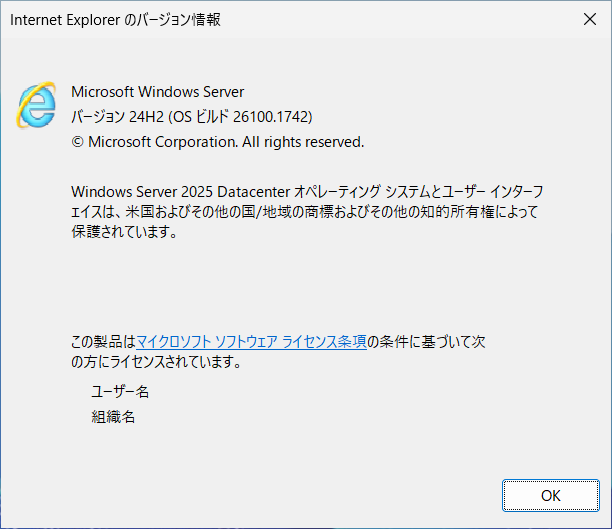Click the 保護されています line of text
The image size is (612, 529).
(124, 232)
